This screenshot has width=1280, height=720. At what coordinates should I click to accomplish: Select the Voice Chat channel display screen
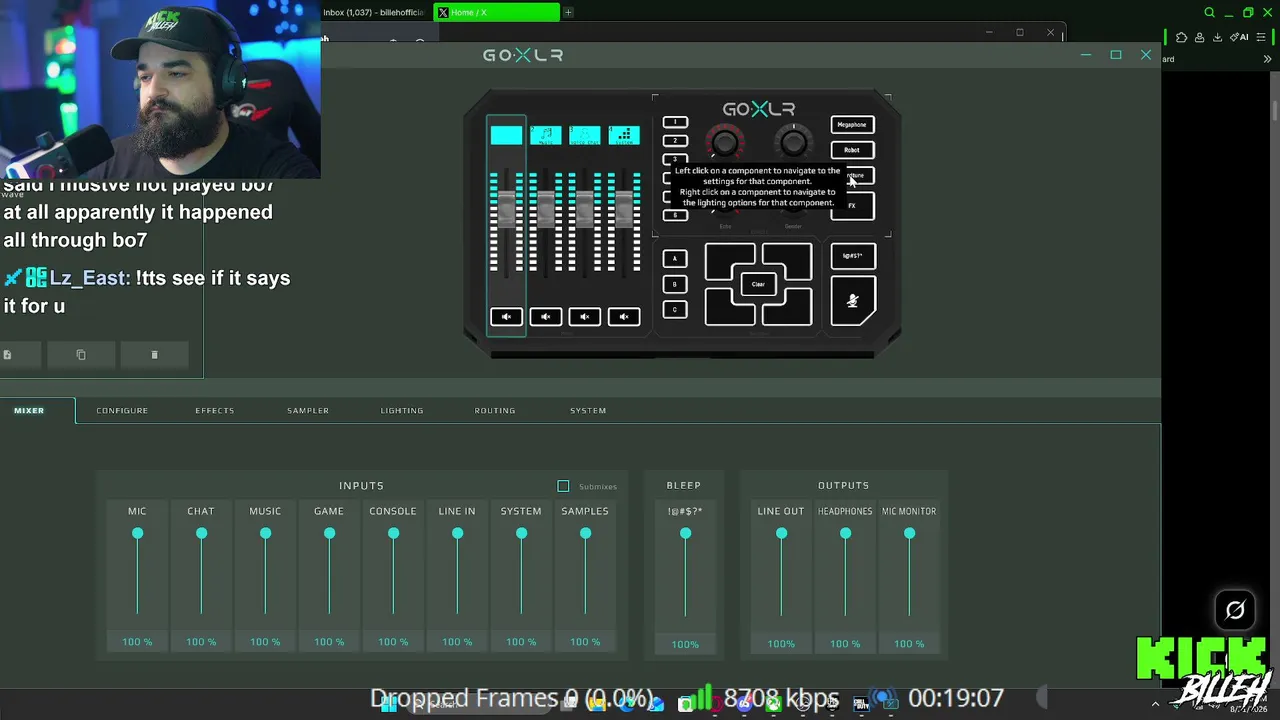pyautogui.click(x=584, y=135)
